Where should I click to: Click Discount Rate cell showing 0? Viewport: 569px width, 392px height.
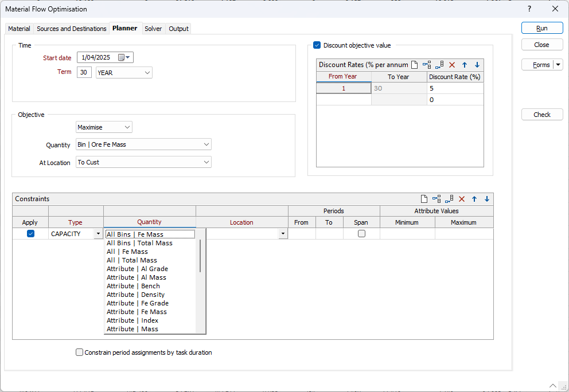(455, 99)
